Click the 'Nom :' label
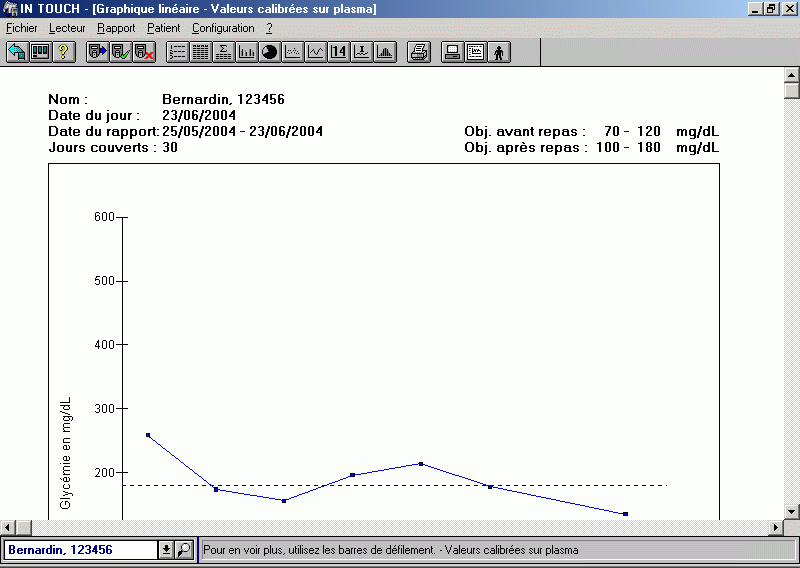 (68, 100)
